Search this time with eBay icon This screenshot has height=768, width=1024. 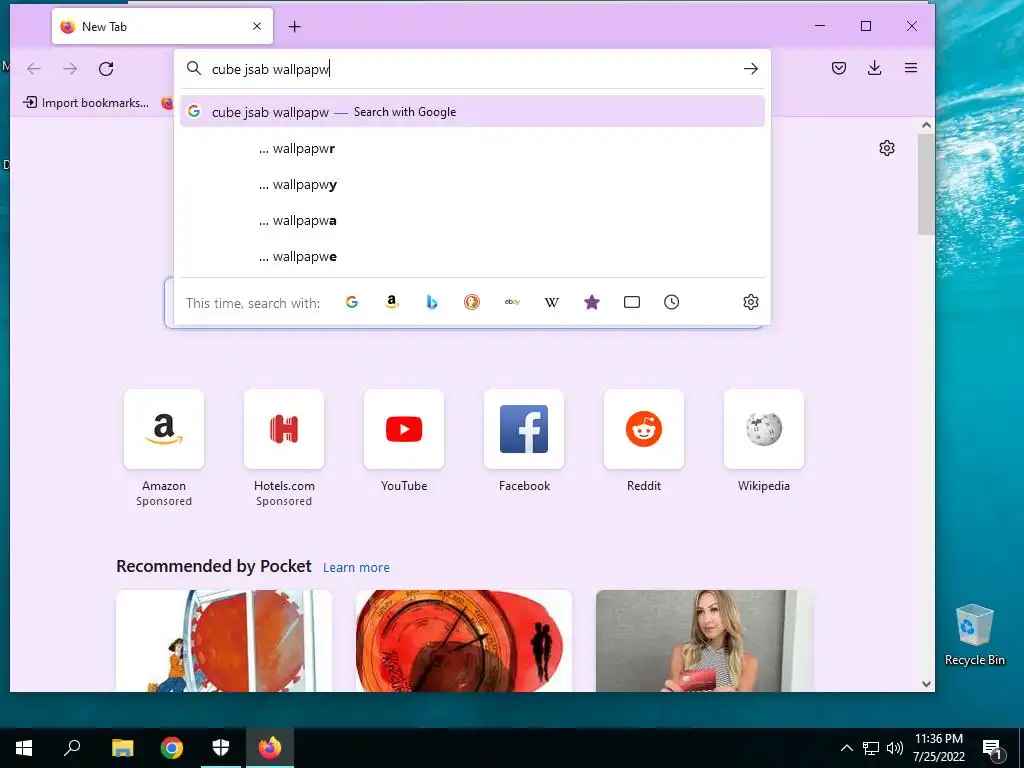coord(512,302)
